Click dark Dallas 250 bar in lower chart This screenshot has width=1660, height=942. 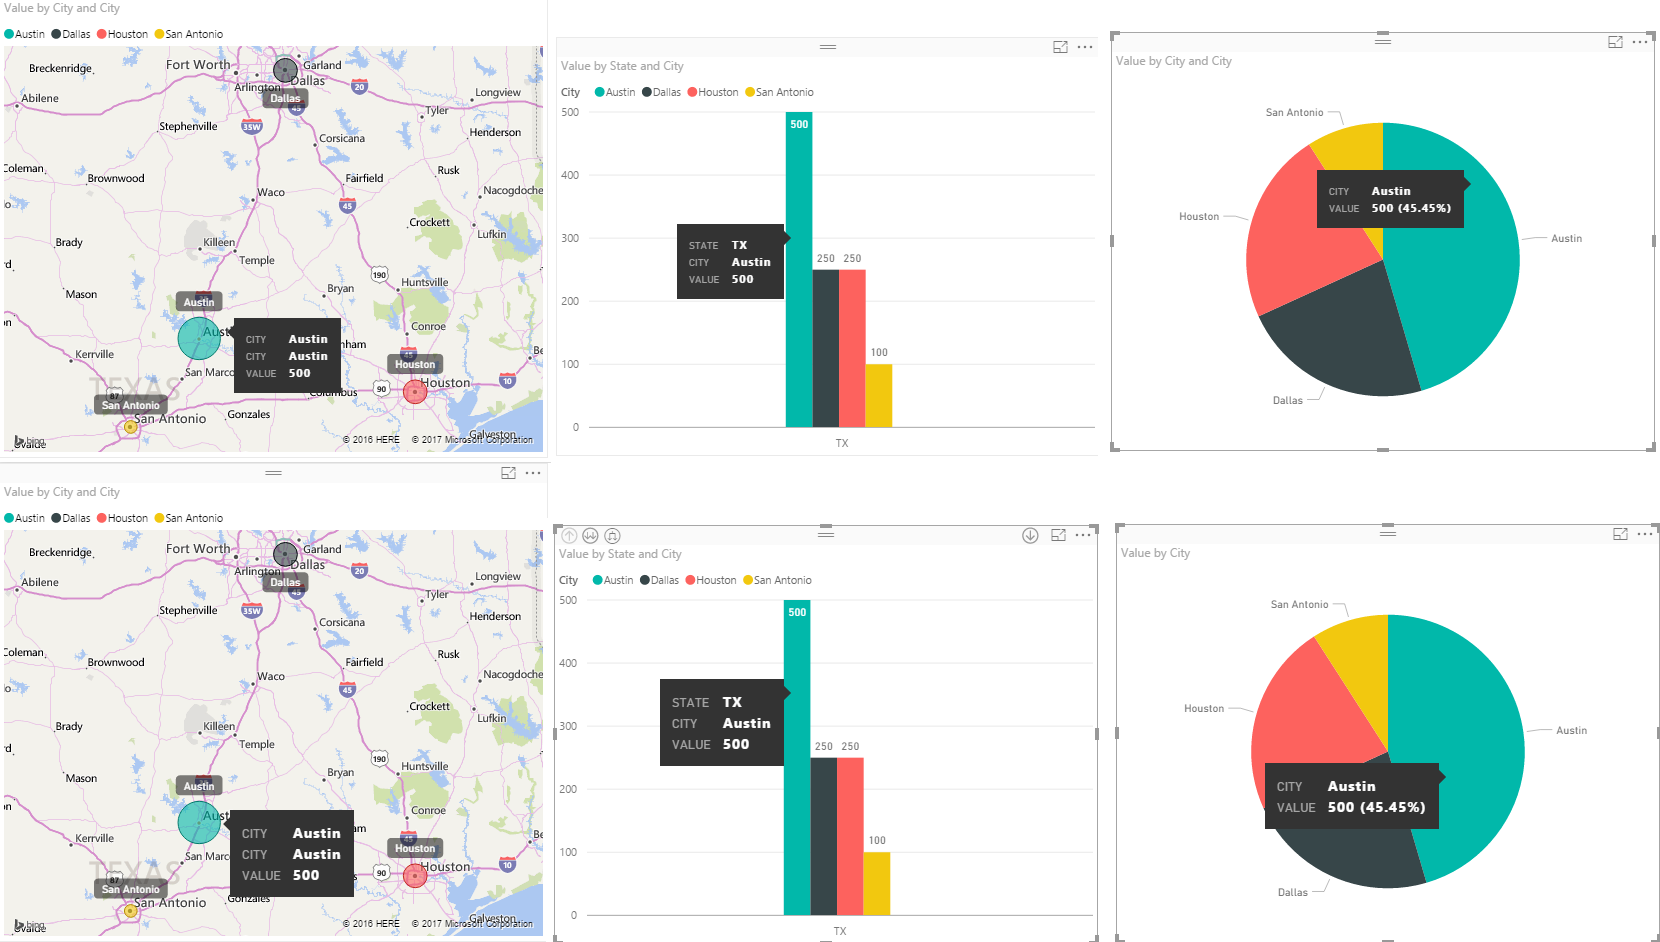click(x=824, y=836)
